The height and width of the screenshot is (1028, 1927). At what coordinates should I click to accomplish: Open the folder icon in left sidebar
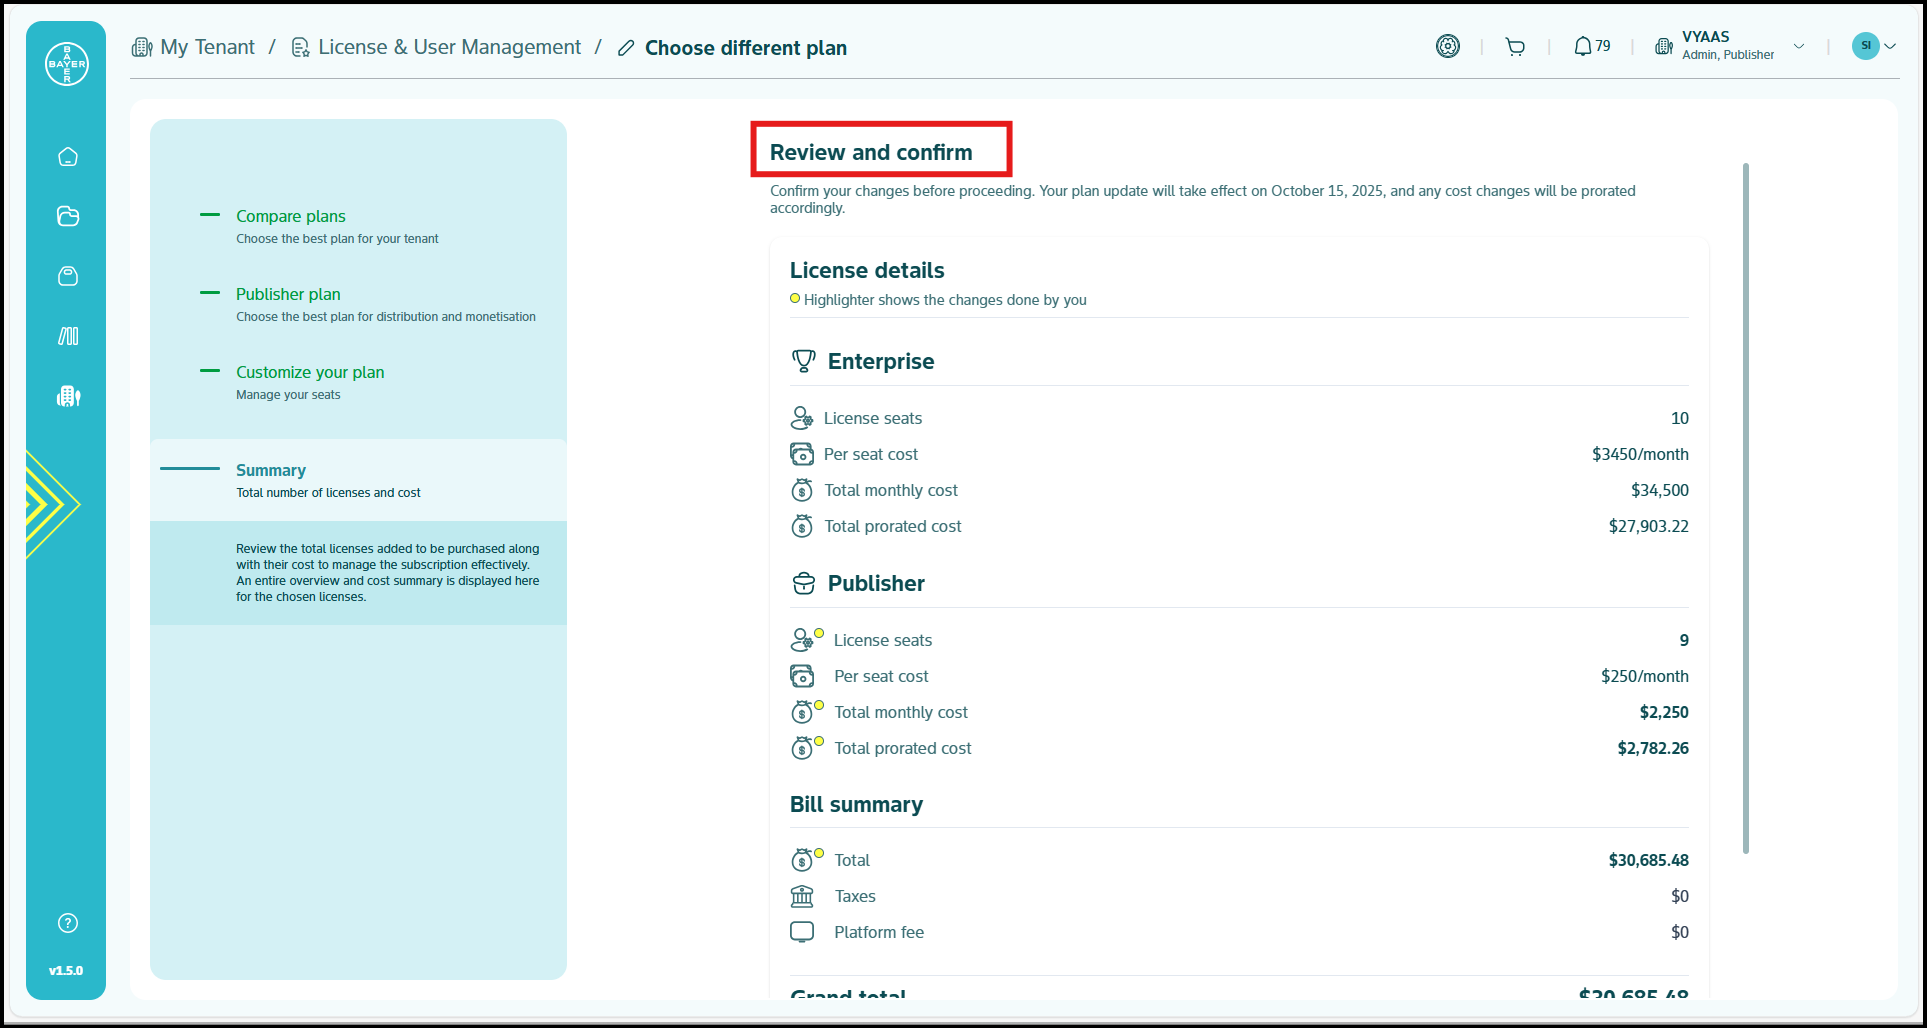[68, 216]
